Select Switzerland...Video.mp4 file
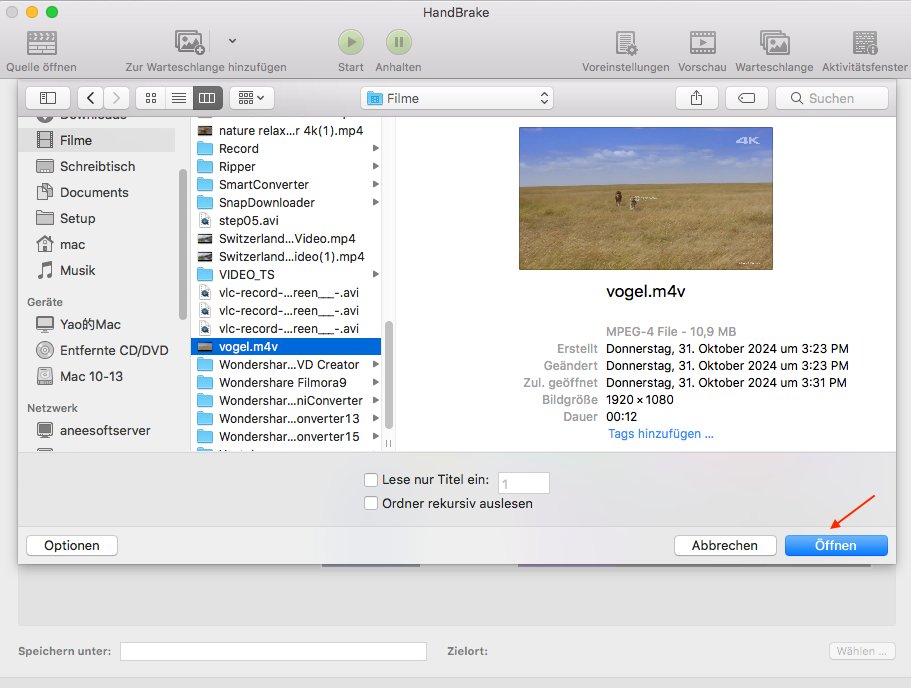The height and width of the screenshot is (688, 911). (286, 239)
